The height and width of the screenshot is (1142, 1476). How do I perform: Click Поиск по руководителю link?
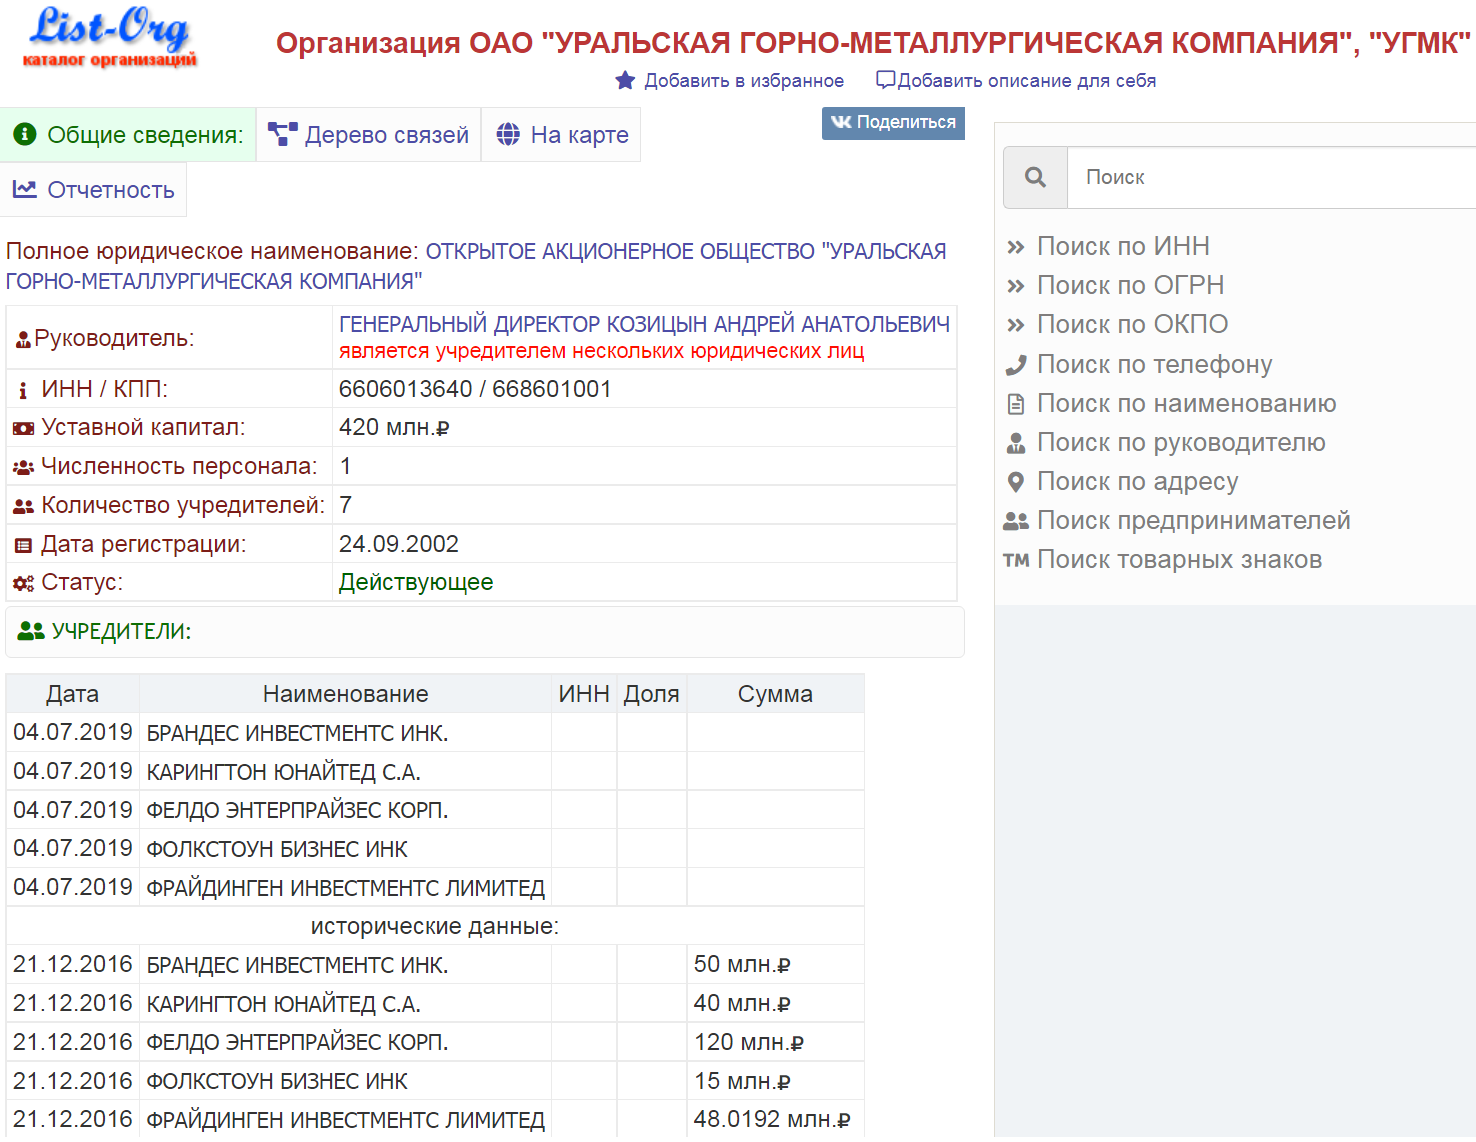click(x=1181, y=442)
